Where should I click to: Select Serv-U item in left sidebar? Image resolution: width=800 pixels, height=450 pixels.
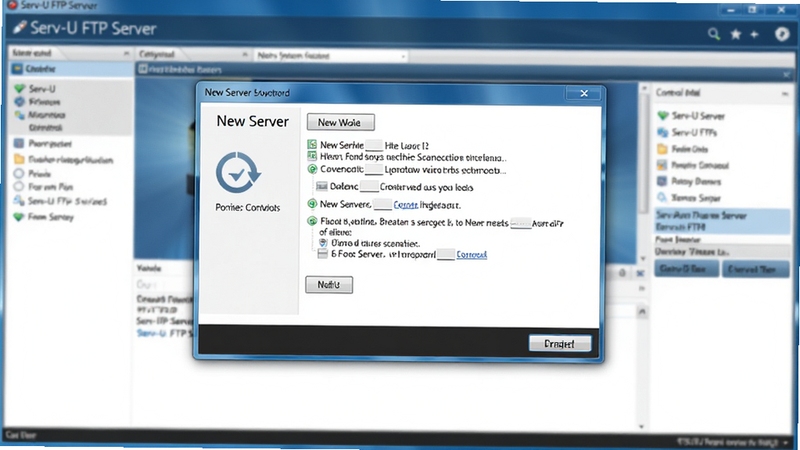pyautogui.click(x=42, y=89)
